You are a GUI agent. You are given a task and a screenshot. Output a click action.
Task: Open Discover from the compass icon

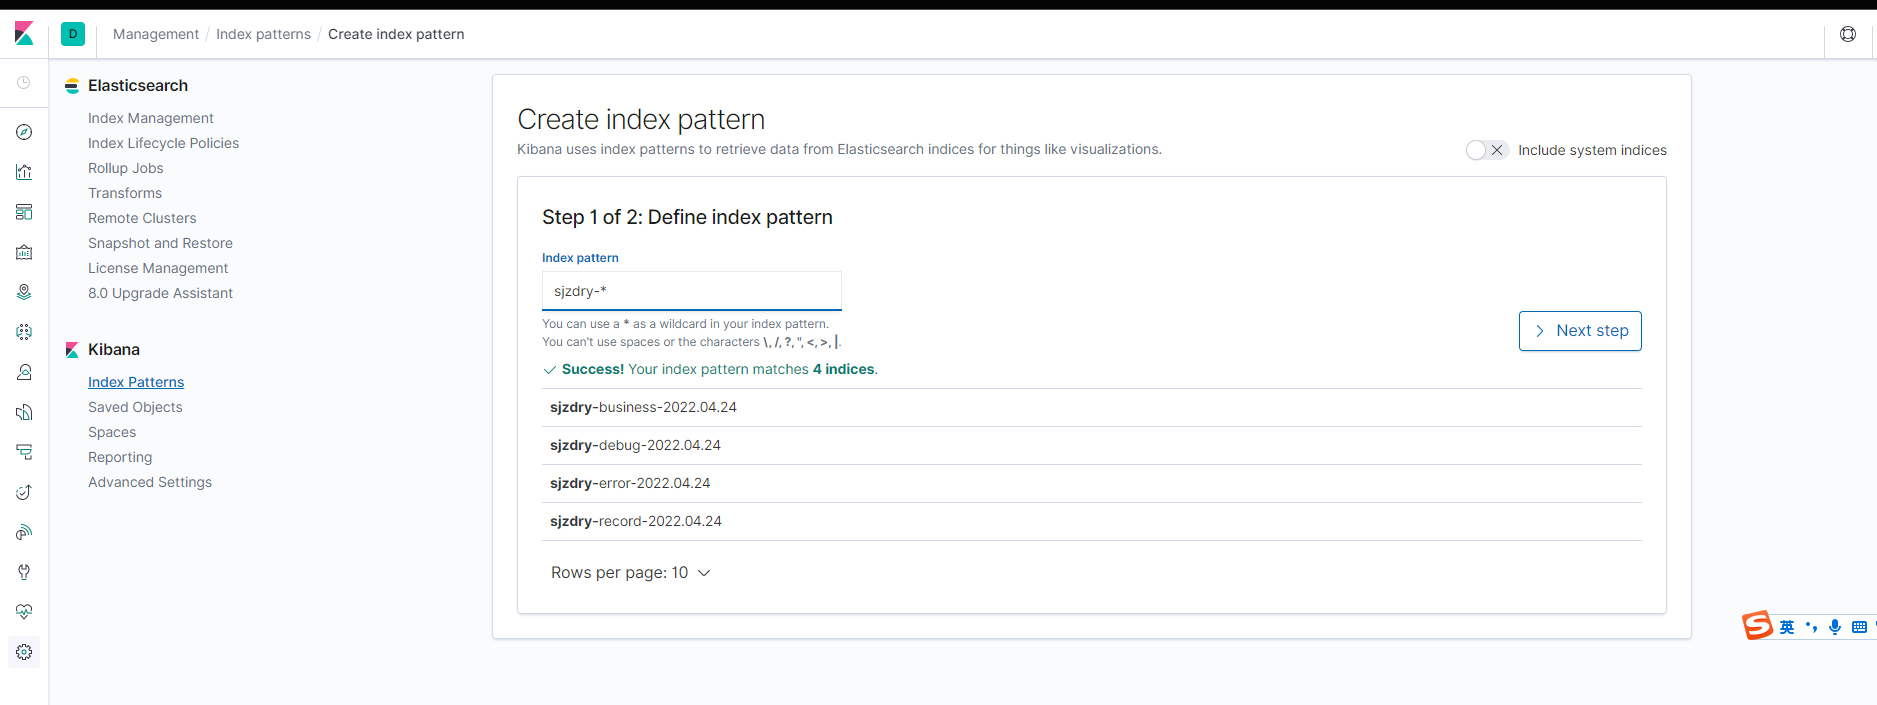pos(24,132)
